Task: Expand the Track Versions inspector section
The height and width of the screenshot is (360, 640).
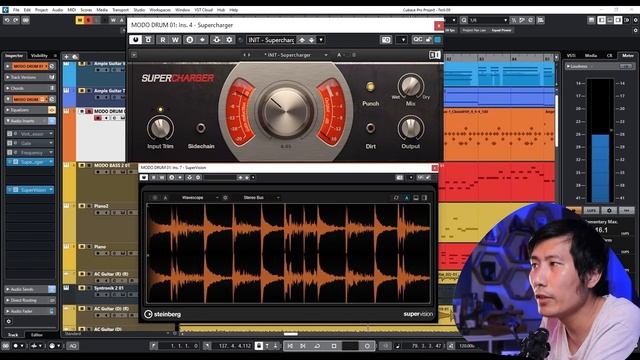Action: click(x=29, y=77)
